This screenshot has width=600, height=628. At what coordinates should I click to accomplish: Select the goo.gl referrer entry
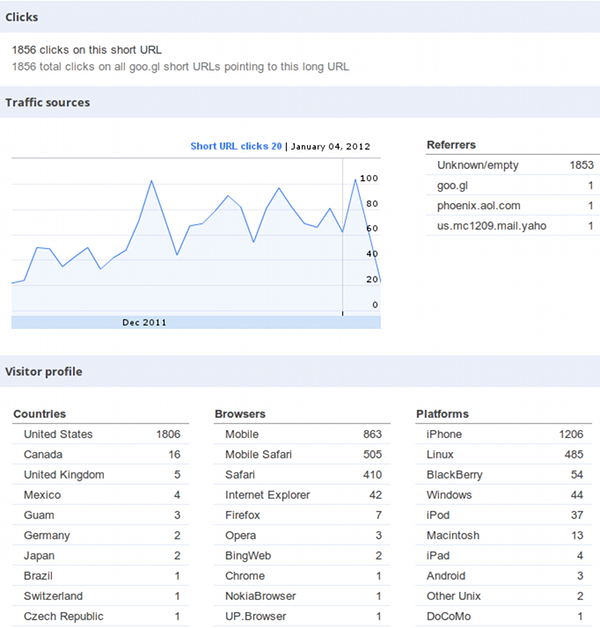(513, 185)
